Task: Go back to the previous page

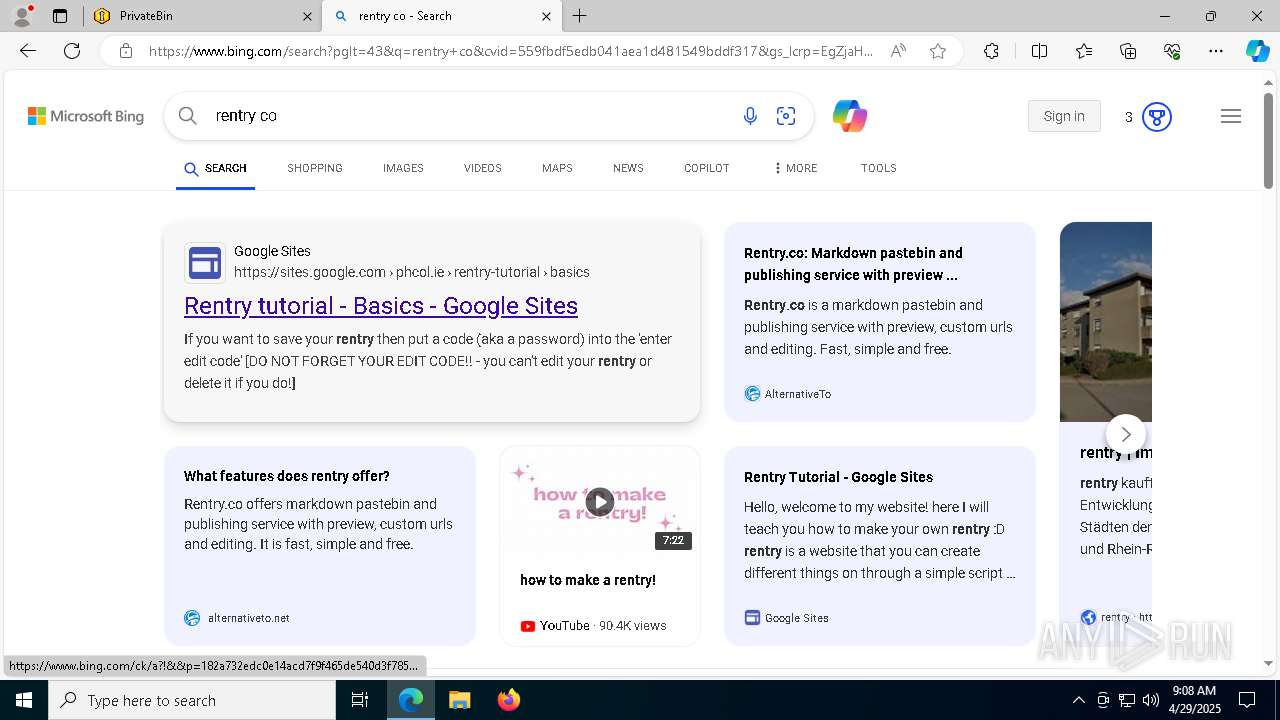Action: [28, 51]
